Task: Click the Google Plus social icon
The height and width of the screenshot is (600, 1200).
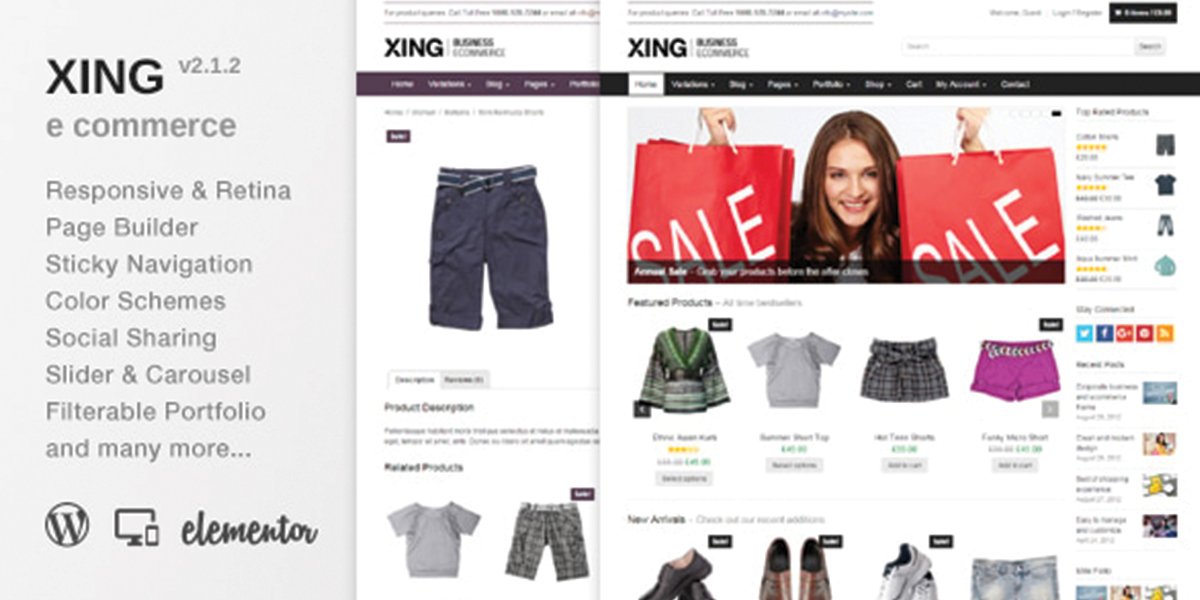Action: pyautogui.click(x=1124, y=333)
